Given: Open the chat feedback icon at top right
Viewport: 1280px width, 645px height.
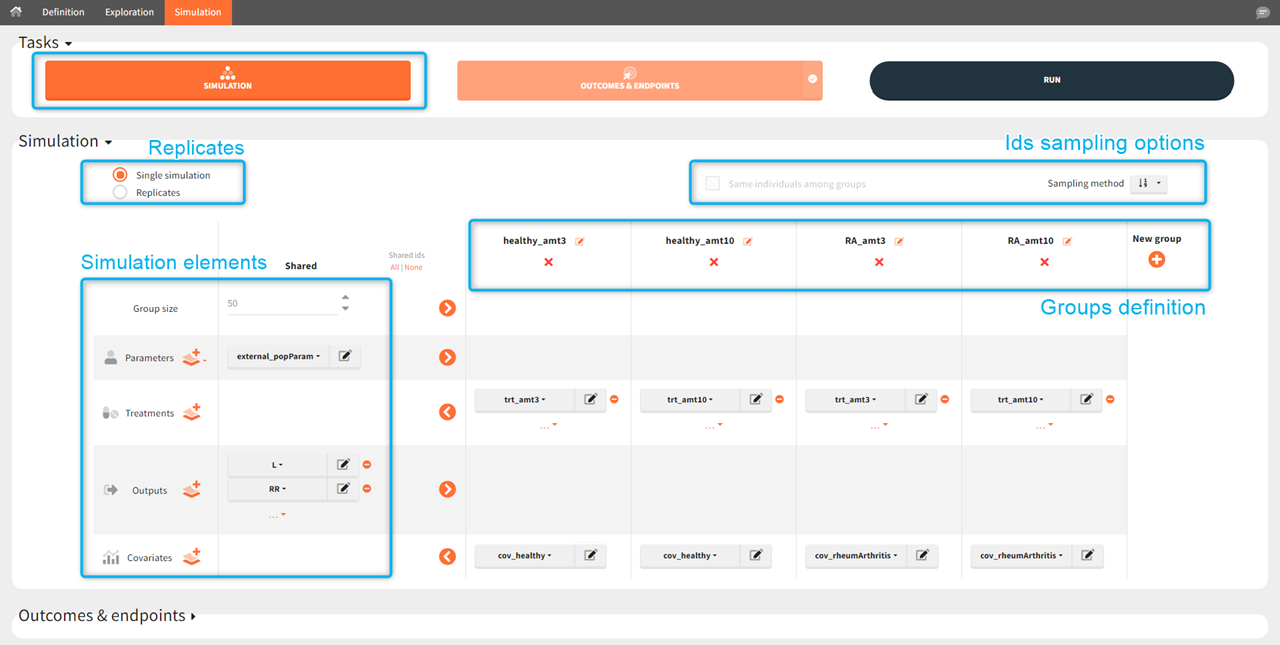Looking at the screenshot, I should tap(1263, 12).
